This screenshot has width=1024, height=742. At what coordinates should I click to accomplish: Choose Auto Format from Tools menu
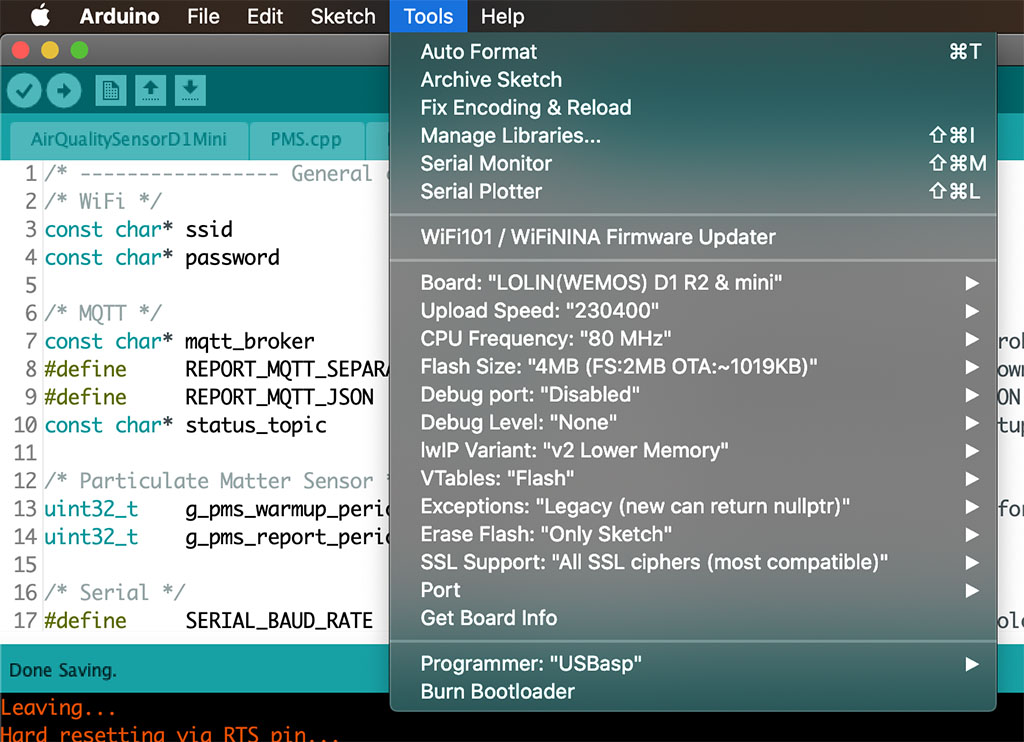(x=693, y=52)
